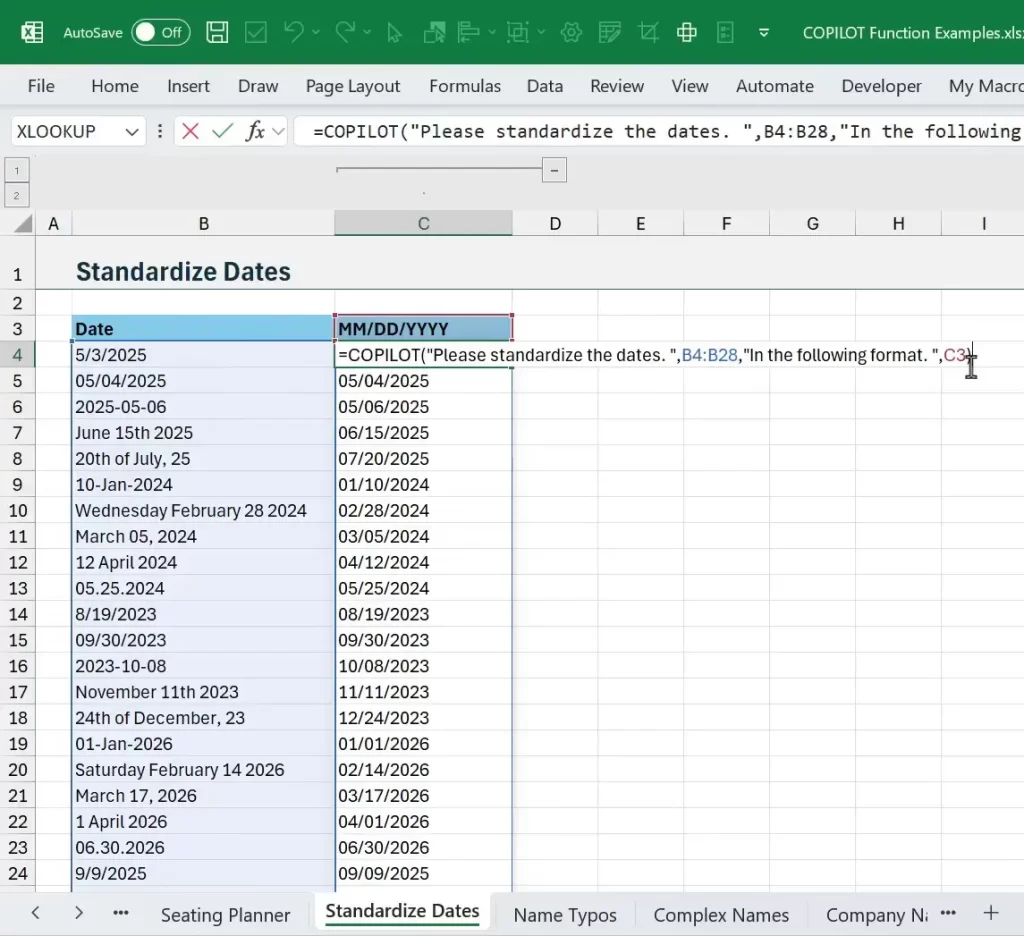Click the Redo arrow icon

tap(345, 31)
